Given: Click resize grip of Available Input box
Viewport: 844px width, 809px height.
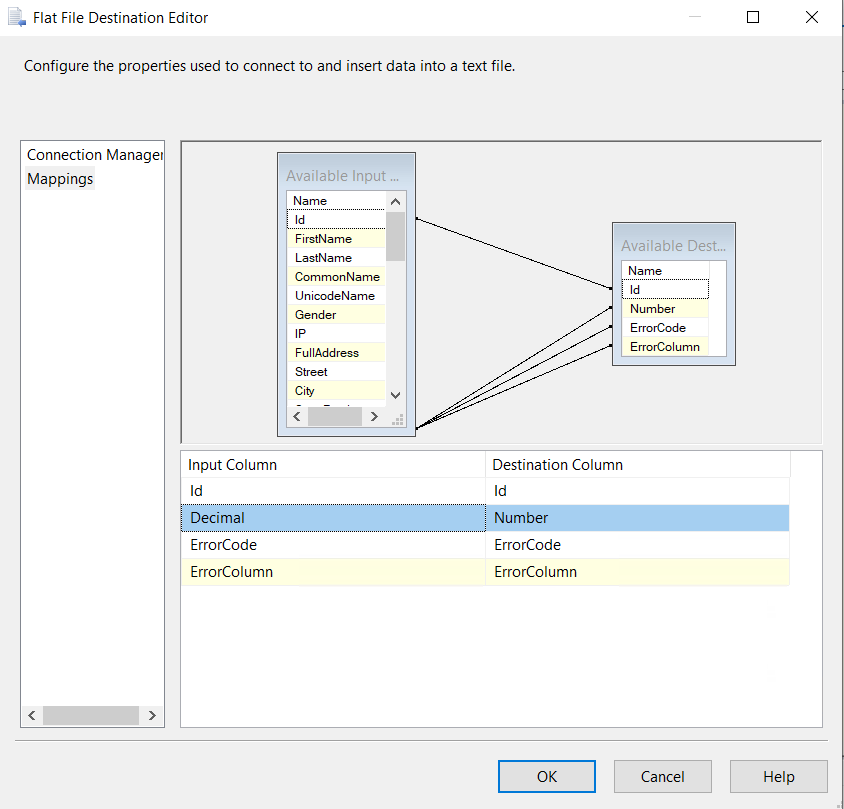Looking at the screenshot, I should (x=397, y=420).
